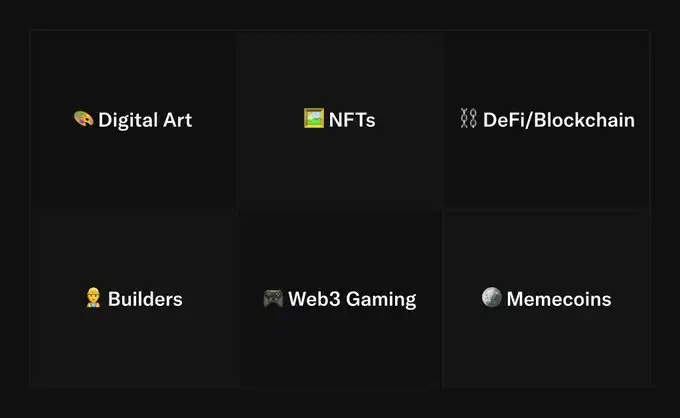This screenshot has width=680, height=418.
Task: Click the game controller icon
Action: click(273, 298)
